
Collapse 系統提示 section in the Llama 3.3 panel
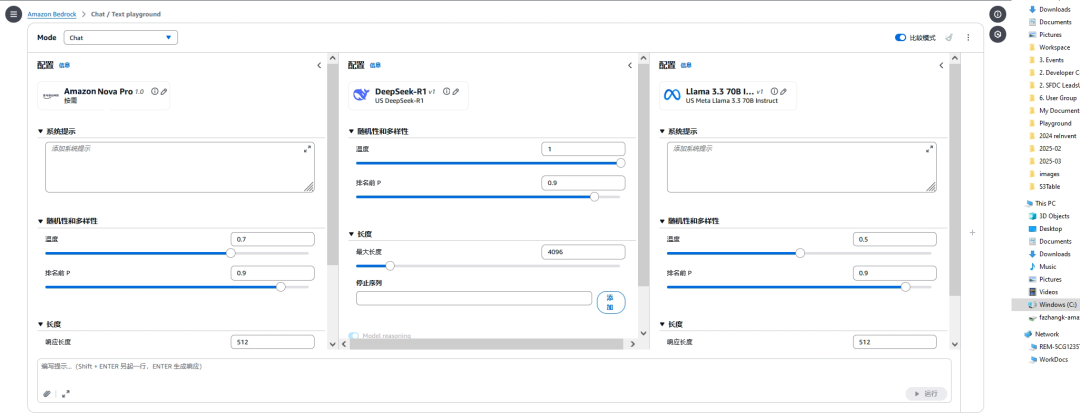tap(678, 132)
